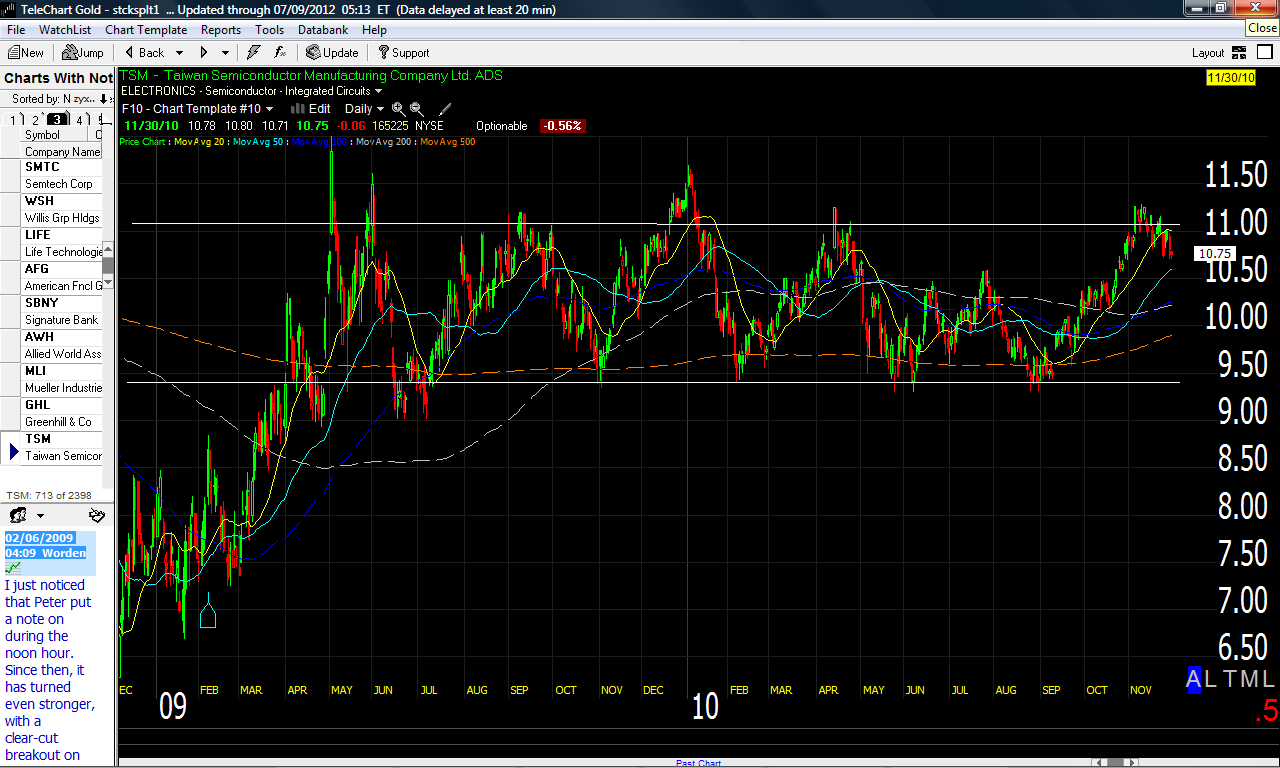Click the yellow 11/30/10 date box
This screenshot has width=1280, height=768.
(x=1231, y=78)
